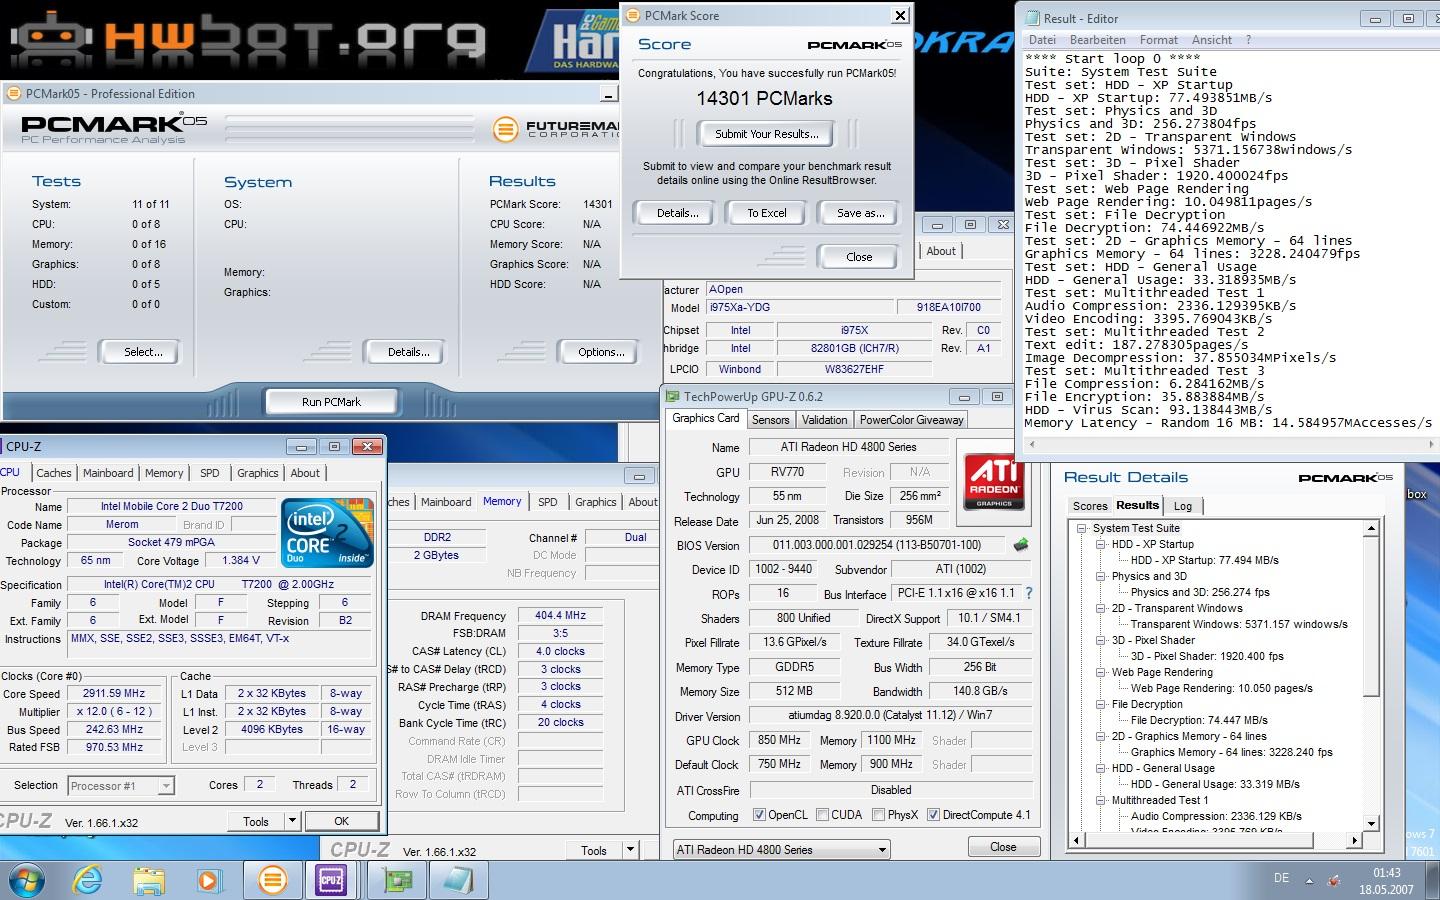This screenshot has width=1440, height=900.
Task: Collapse the System Test Suite tree node
Action: 1082,528
